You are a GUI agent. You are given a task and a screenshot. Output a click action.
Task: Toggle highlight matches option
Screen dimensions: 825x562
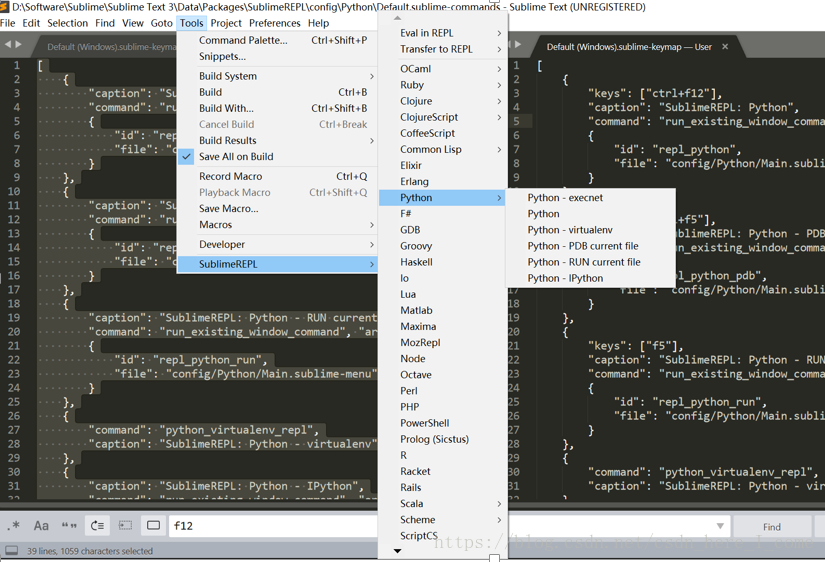tap(153, 525)
